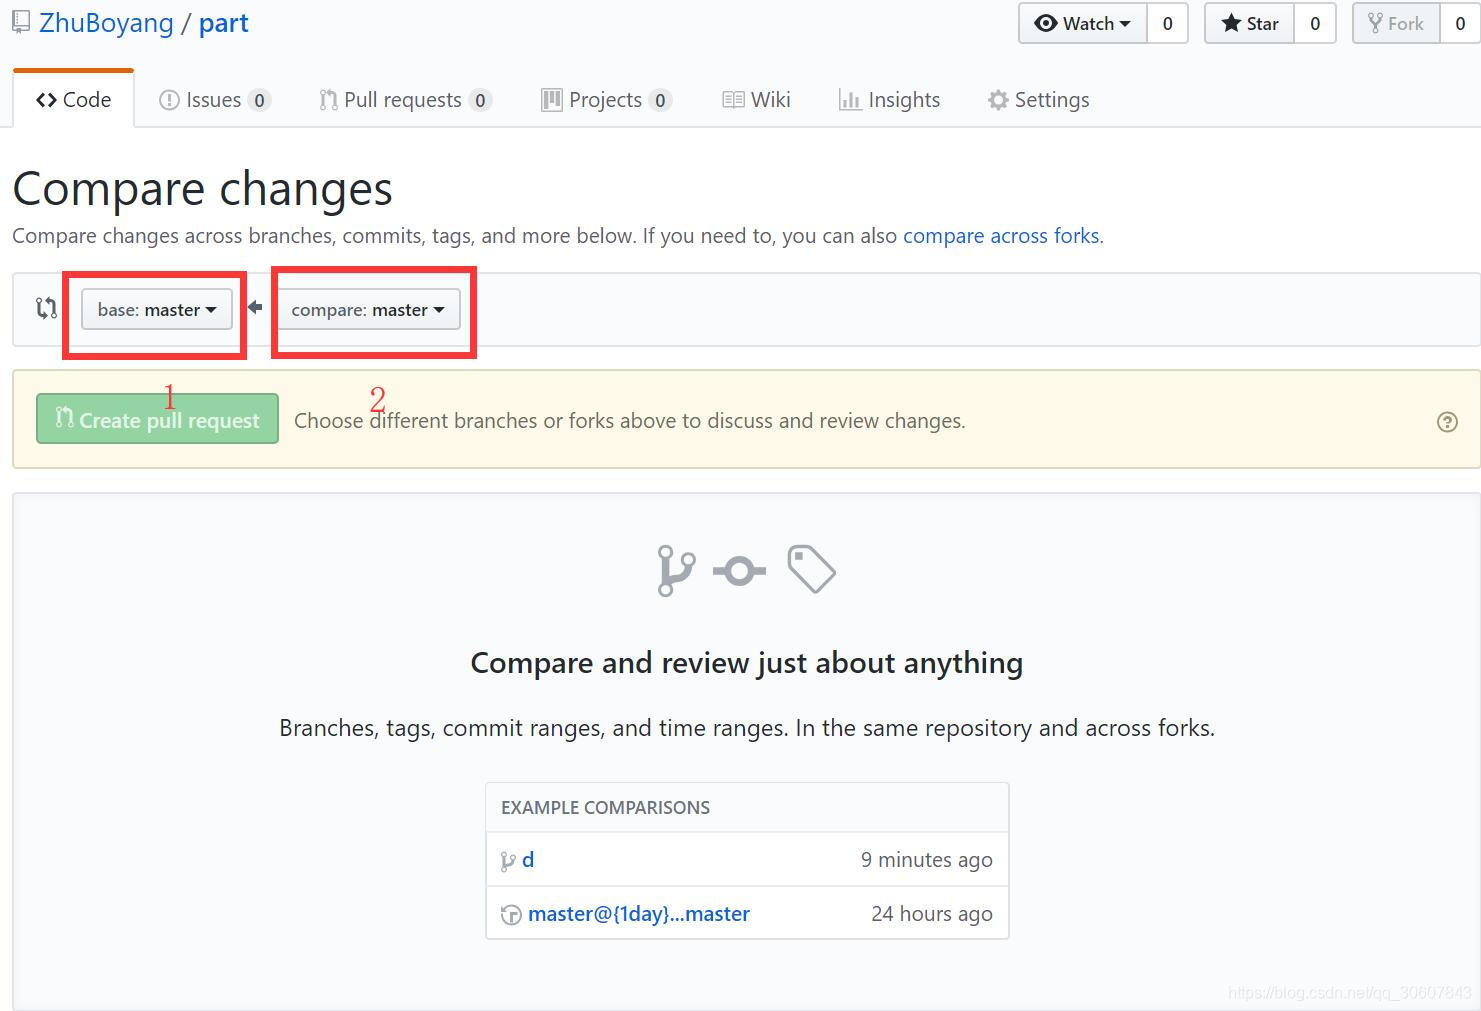Click the Issues tab exclamation icon

[169, 100]
